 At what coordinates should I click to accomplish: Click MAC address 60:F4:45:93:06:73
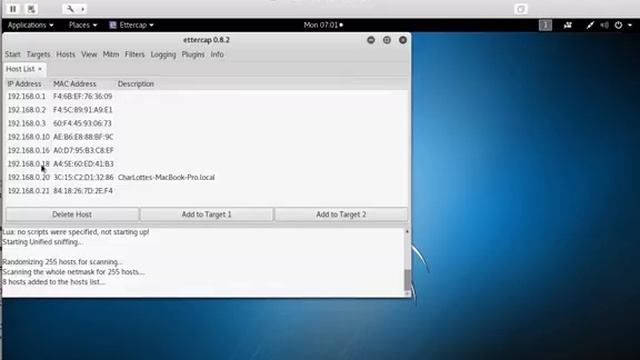click(82, 123)
